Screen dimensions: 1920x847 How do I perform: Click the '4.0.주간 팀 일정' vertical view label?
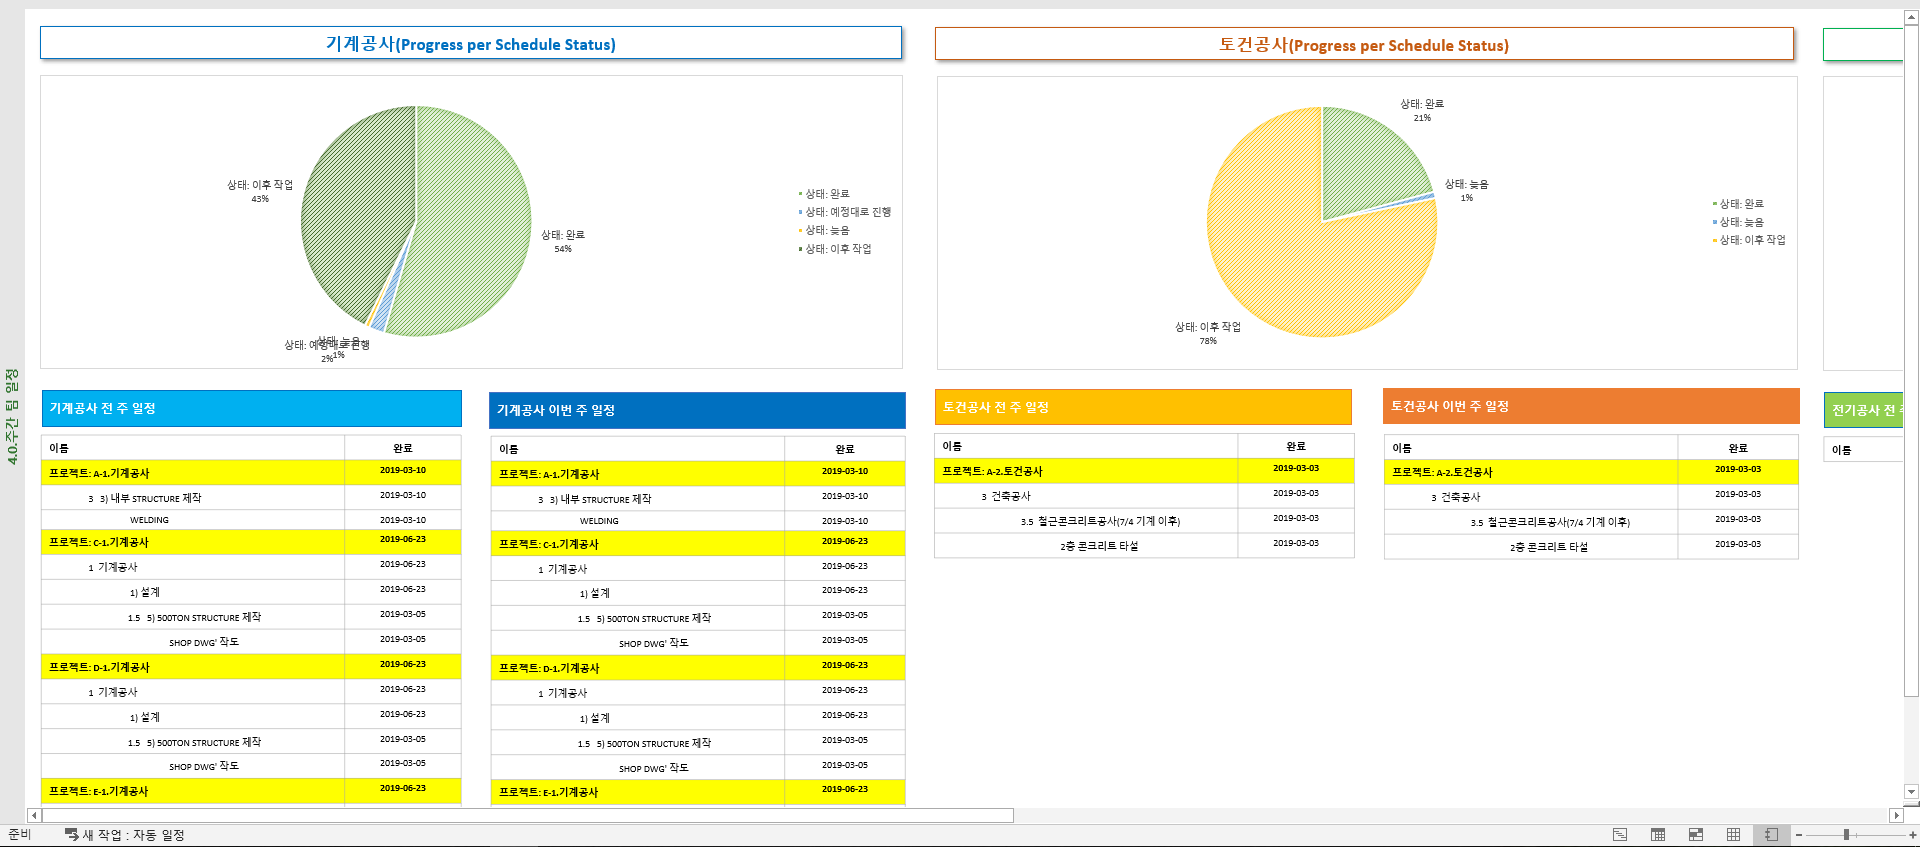click(x=12, y=416)
